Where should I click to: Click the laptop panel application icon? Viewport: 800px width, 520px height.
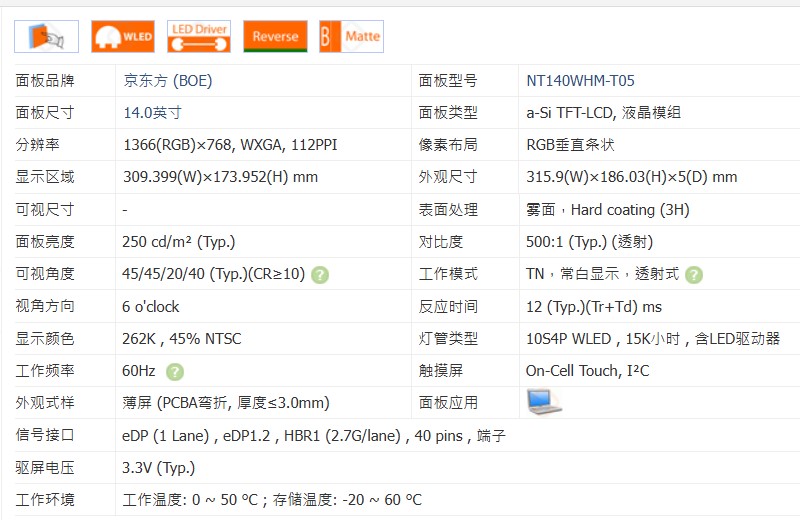click(544, 402)
